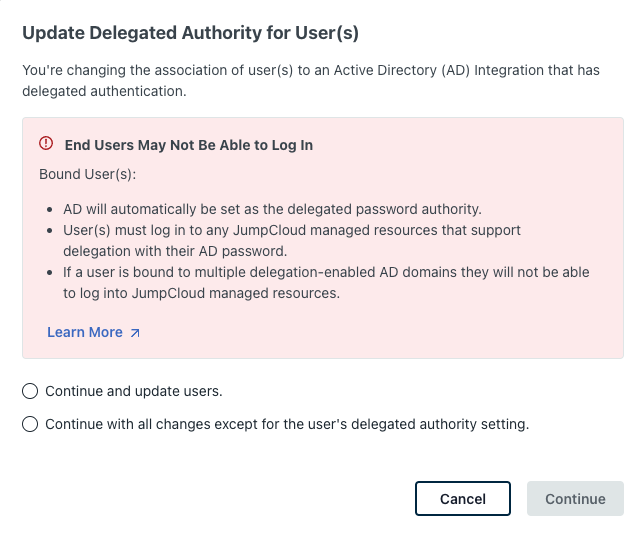Click the external link arrow beside Learn More
Screen dimensions: 644x537
point(135,333)
